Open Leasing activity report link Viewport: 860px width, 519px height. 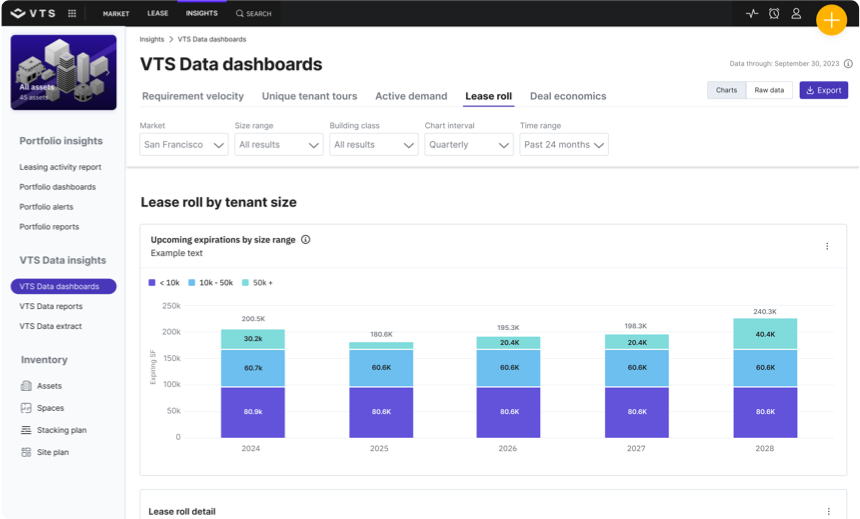pos(60,167)
